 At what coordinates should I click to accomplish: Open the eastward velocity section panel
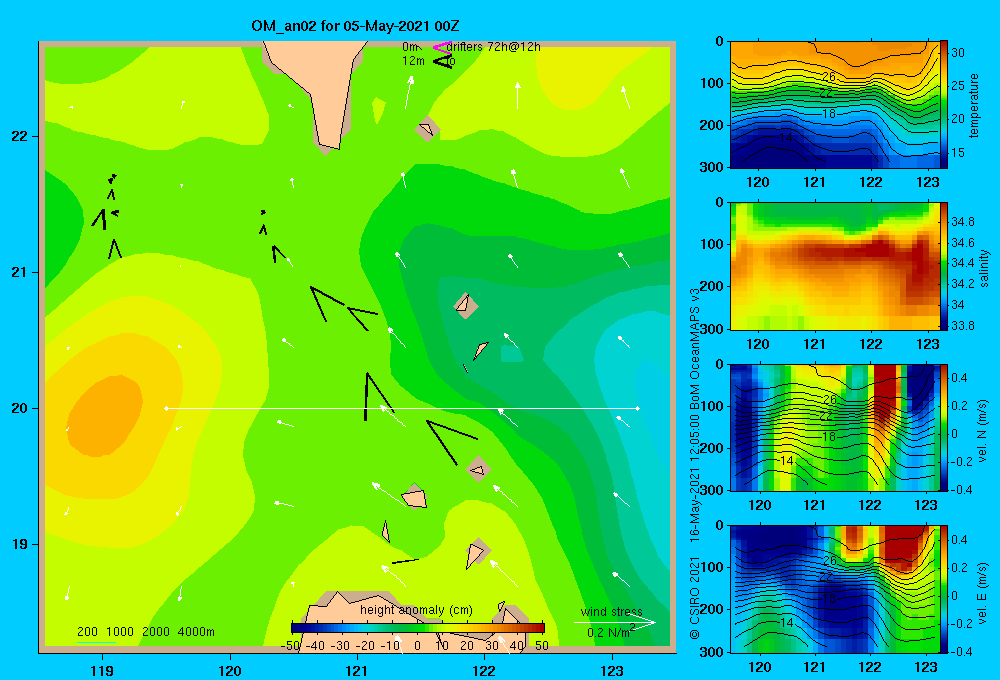(834, 589)
